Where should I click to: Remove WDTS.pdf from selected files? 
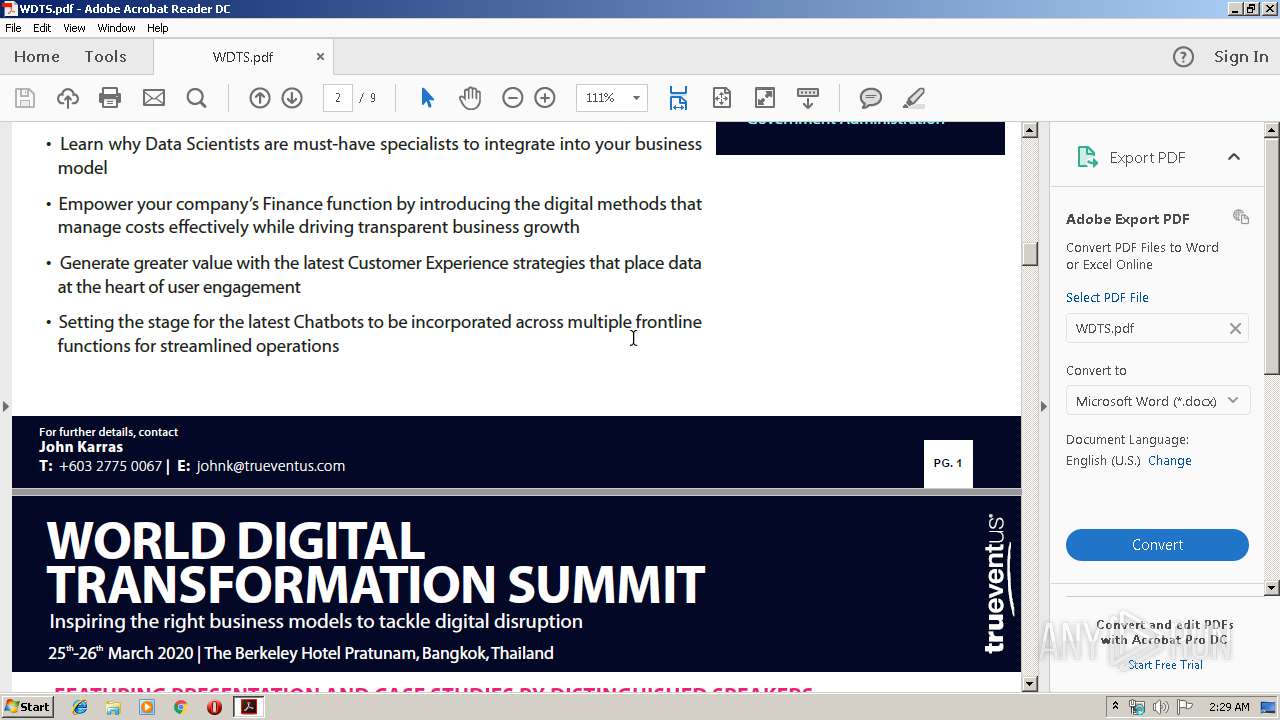pyautogui.click(x=1235, y=328)
